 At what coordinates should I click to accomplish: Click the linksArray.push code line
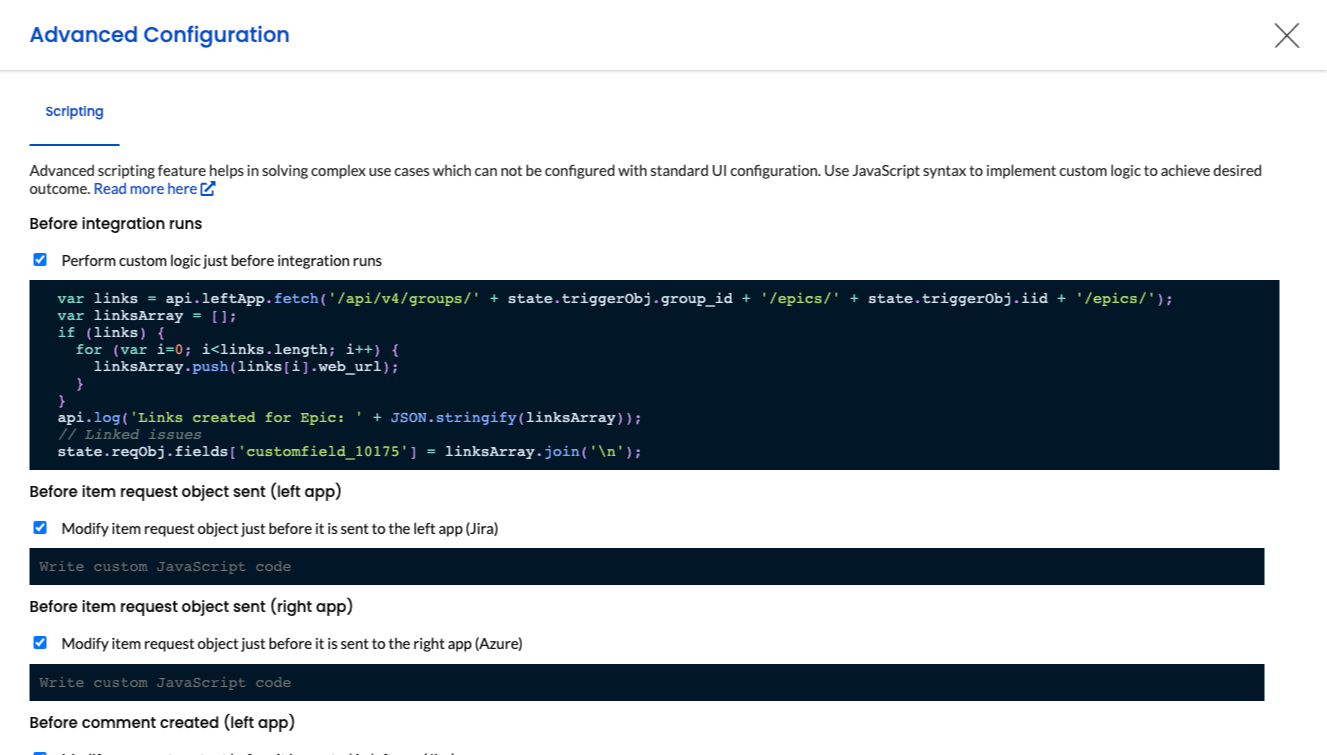[246, 367]
